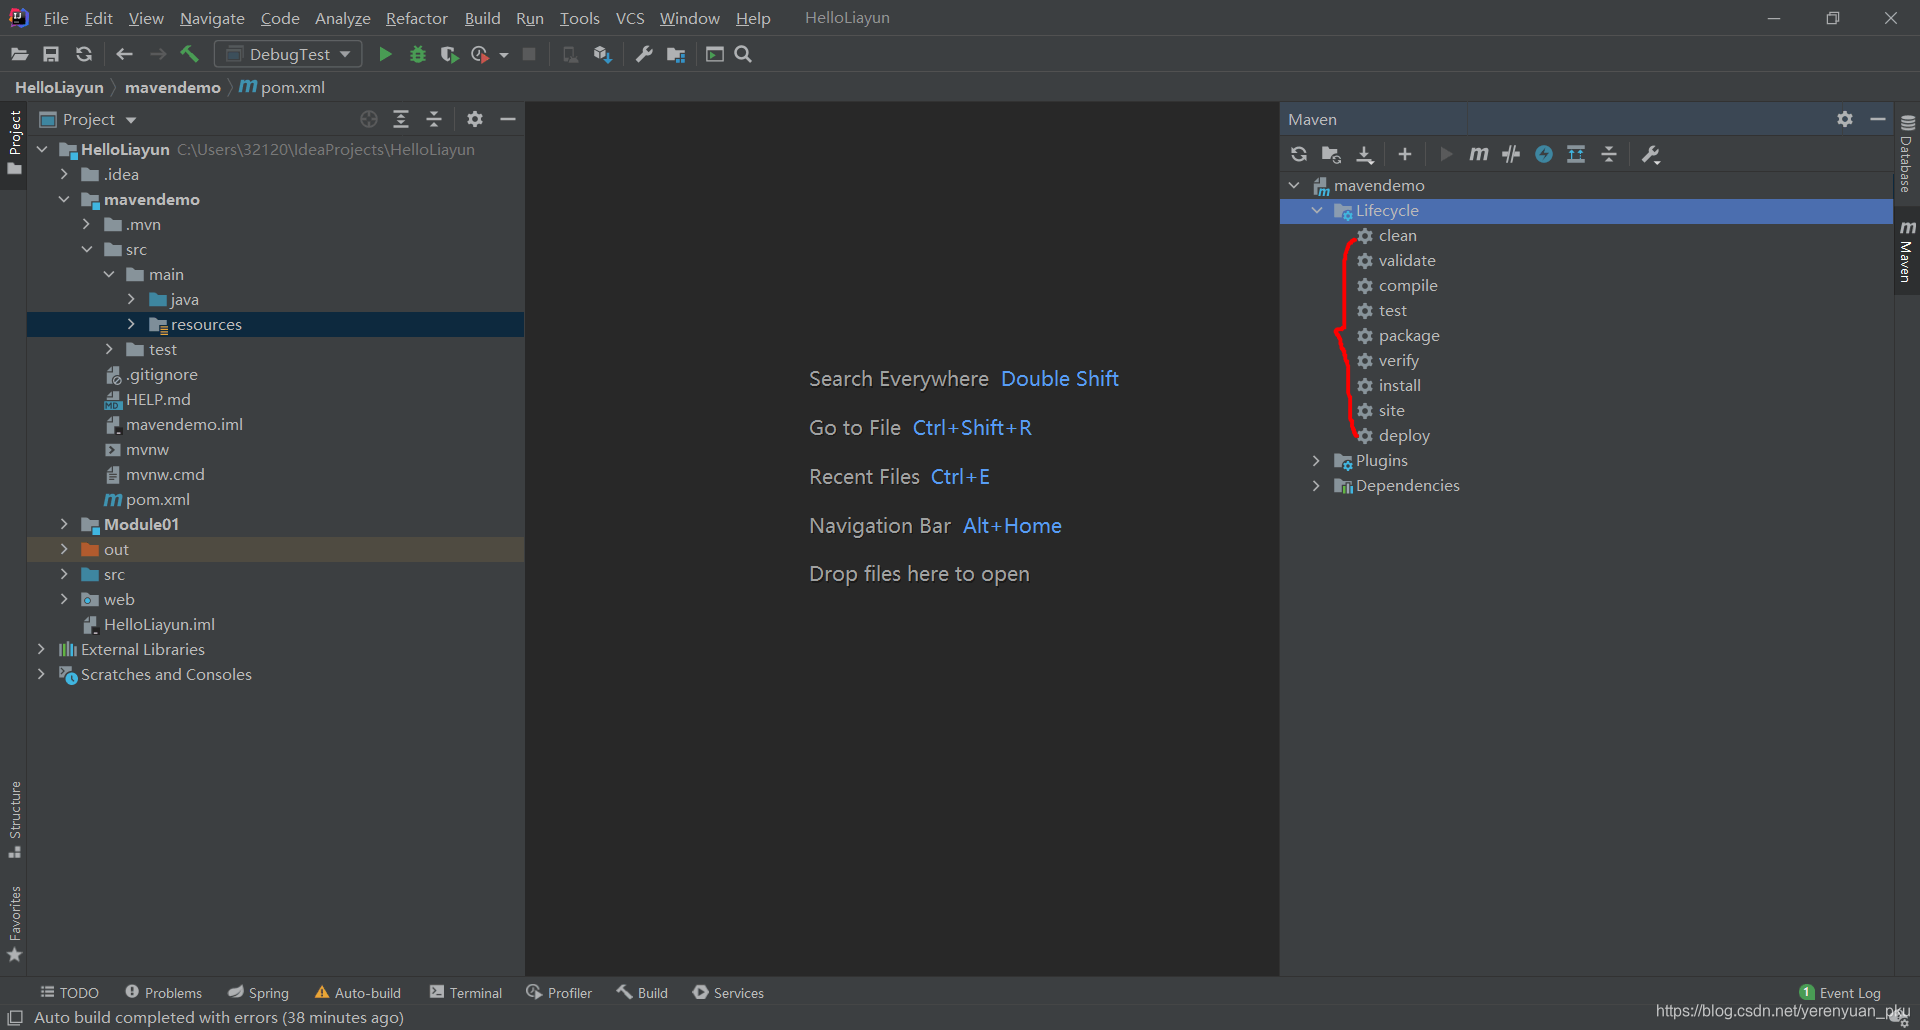Click the Structure side tab
The height and width of the screenshot is (1030, 1920).
(14, 819)
